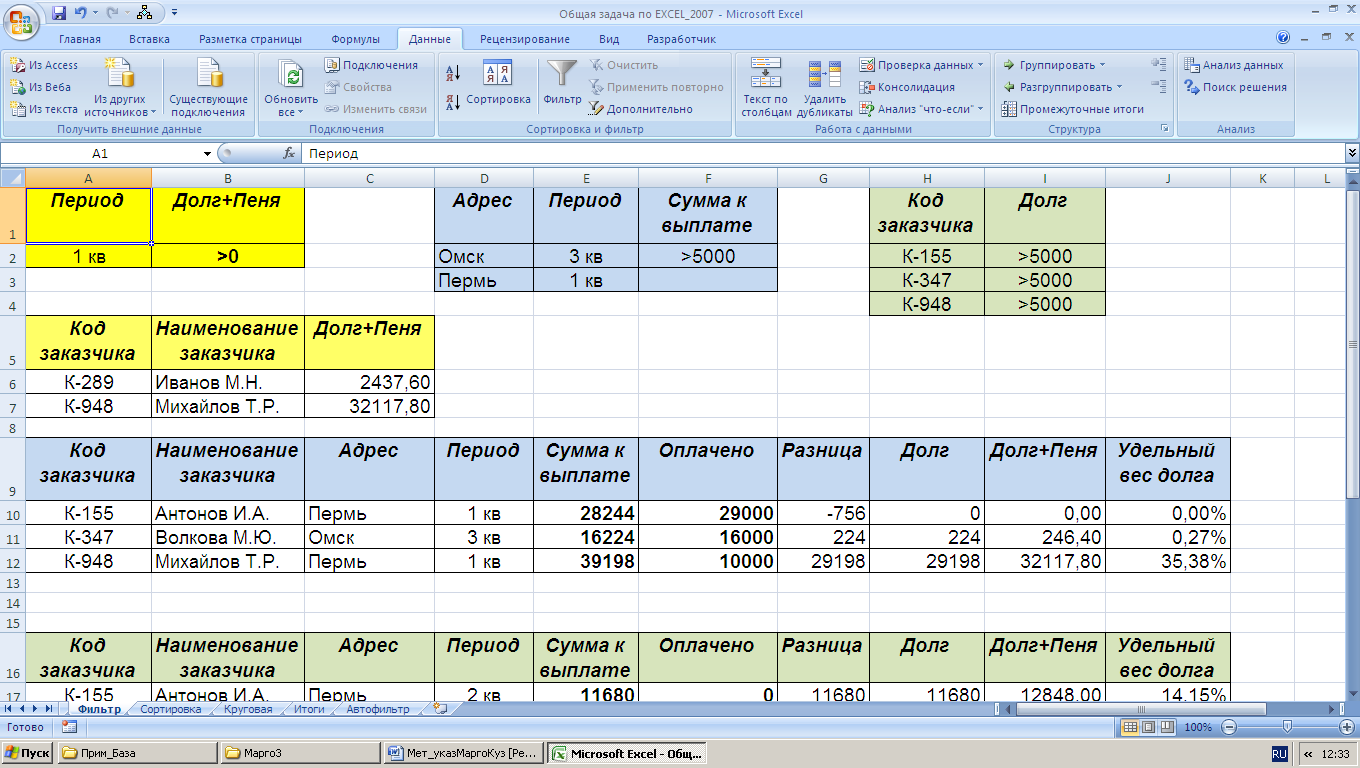Import data From Web (Из Веба)
This screenshot has height=768, width=1360.
tap(41, 87)
